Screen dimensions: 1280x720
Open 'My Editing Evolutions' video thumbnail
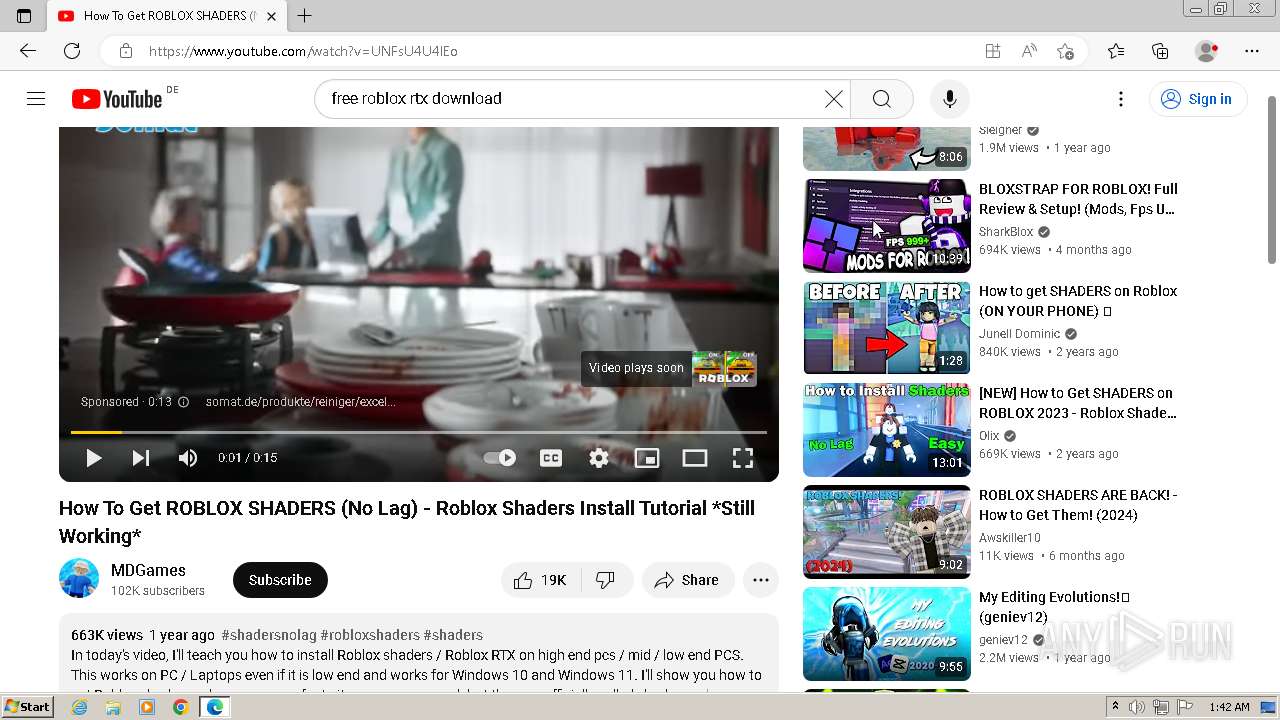[x=887, y=634]
